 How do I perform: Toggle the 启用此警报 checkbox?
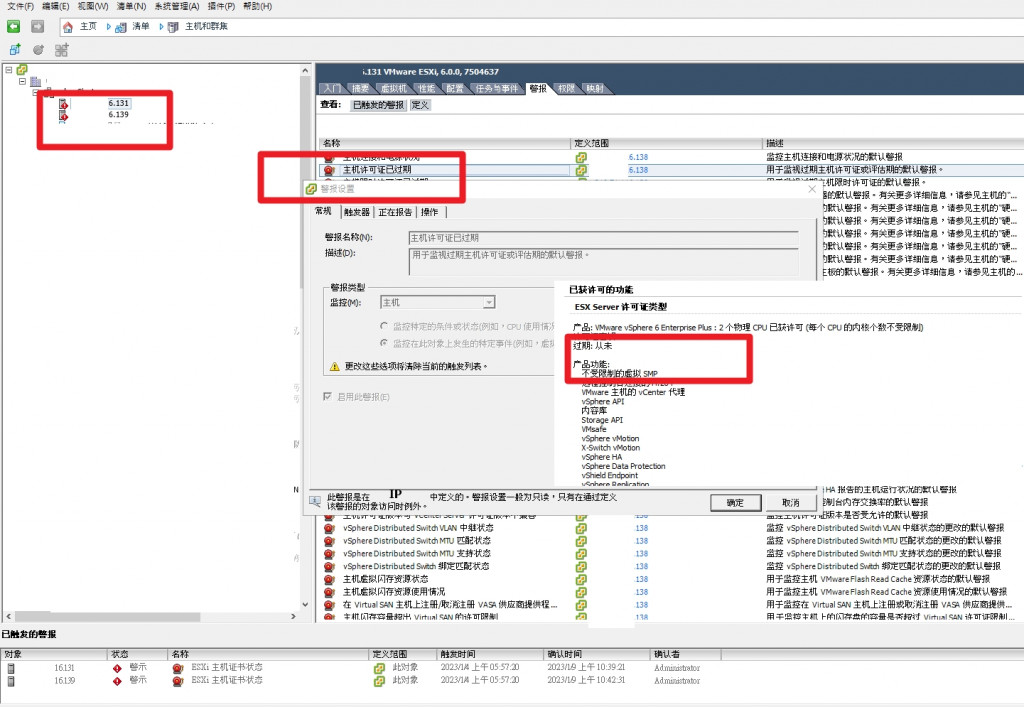click(328, 396)
